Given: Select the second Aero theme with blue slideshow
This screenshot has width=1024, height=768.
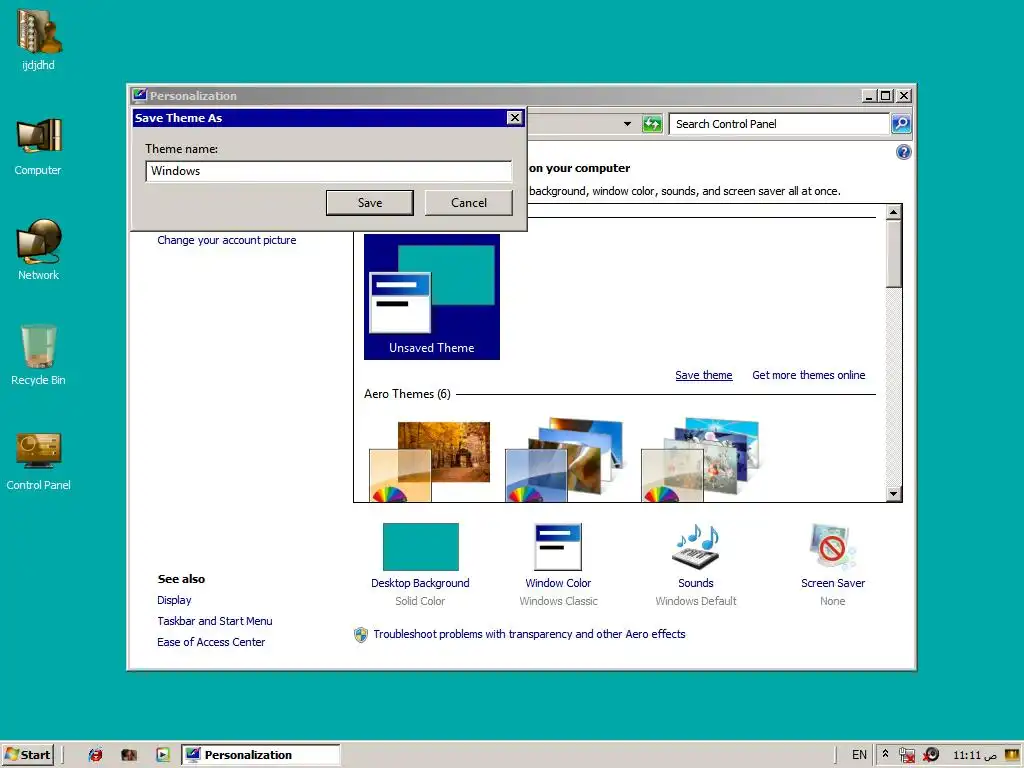Looking at the screenshot, I should (x=565, y=460).
